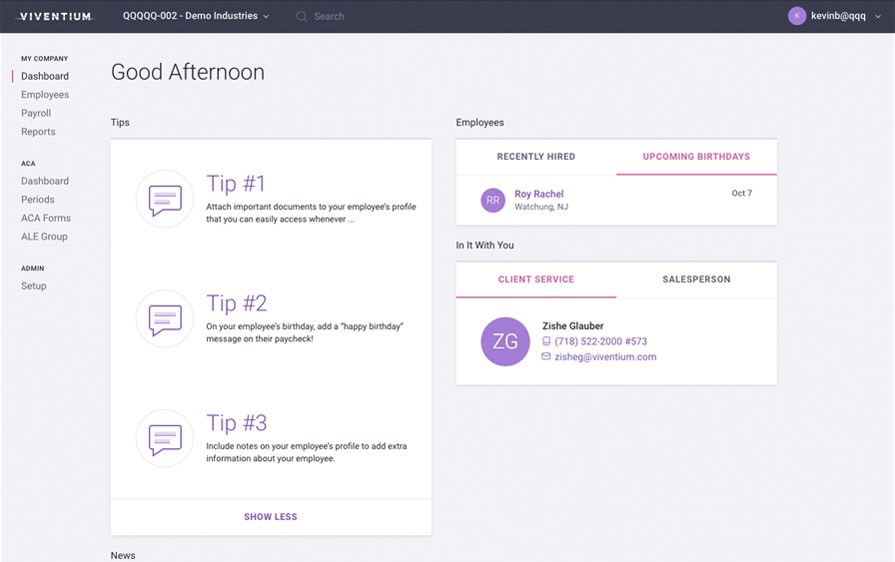Switch to the Salesperson tab
This screenshot has width=895, height=562.
click(x=696, y=279)
